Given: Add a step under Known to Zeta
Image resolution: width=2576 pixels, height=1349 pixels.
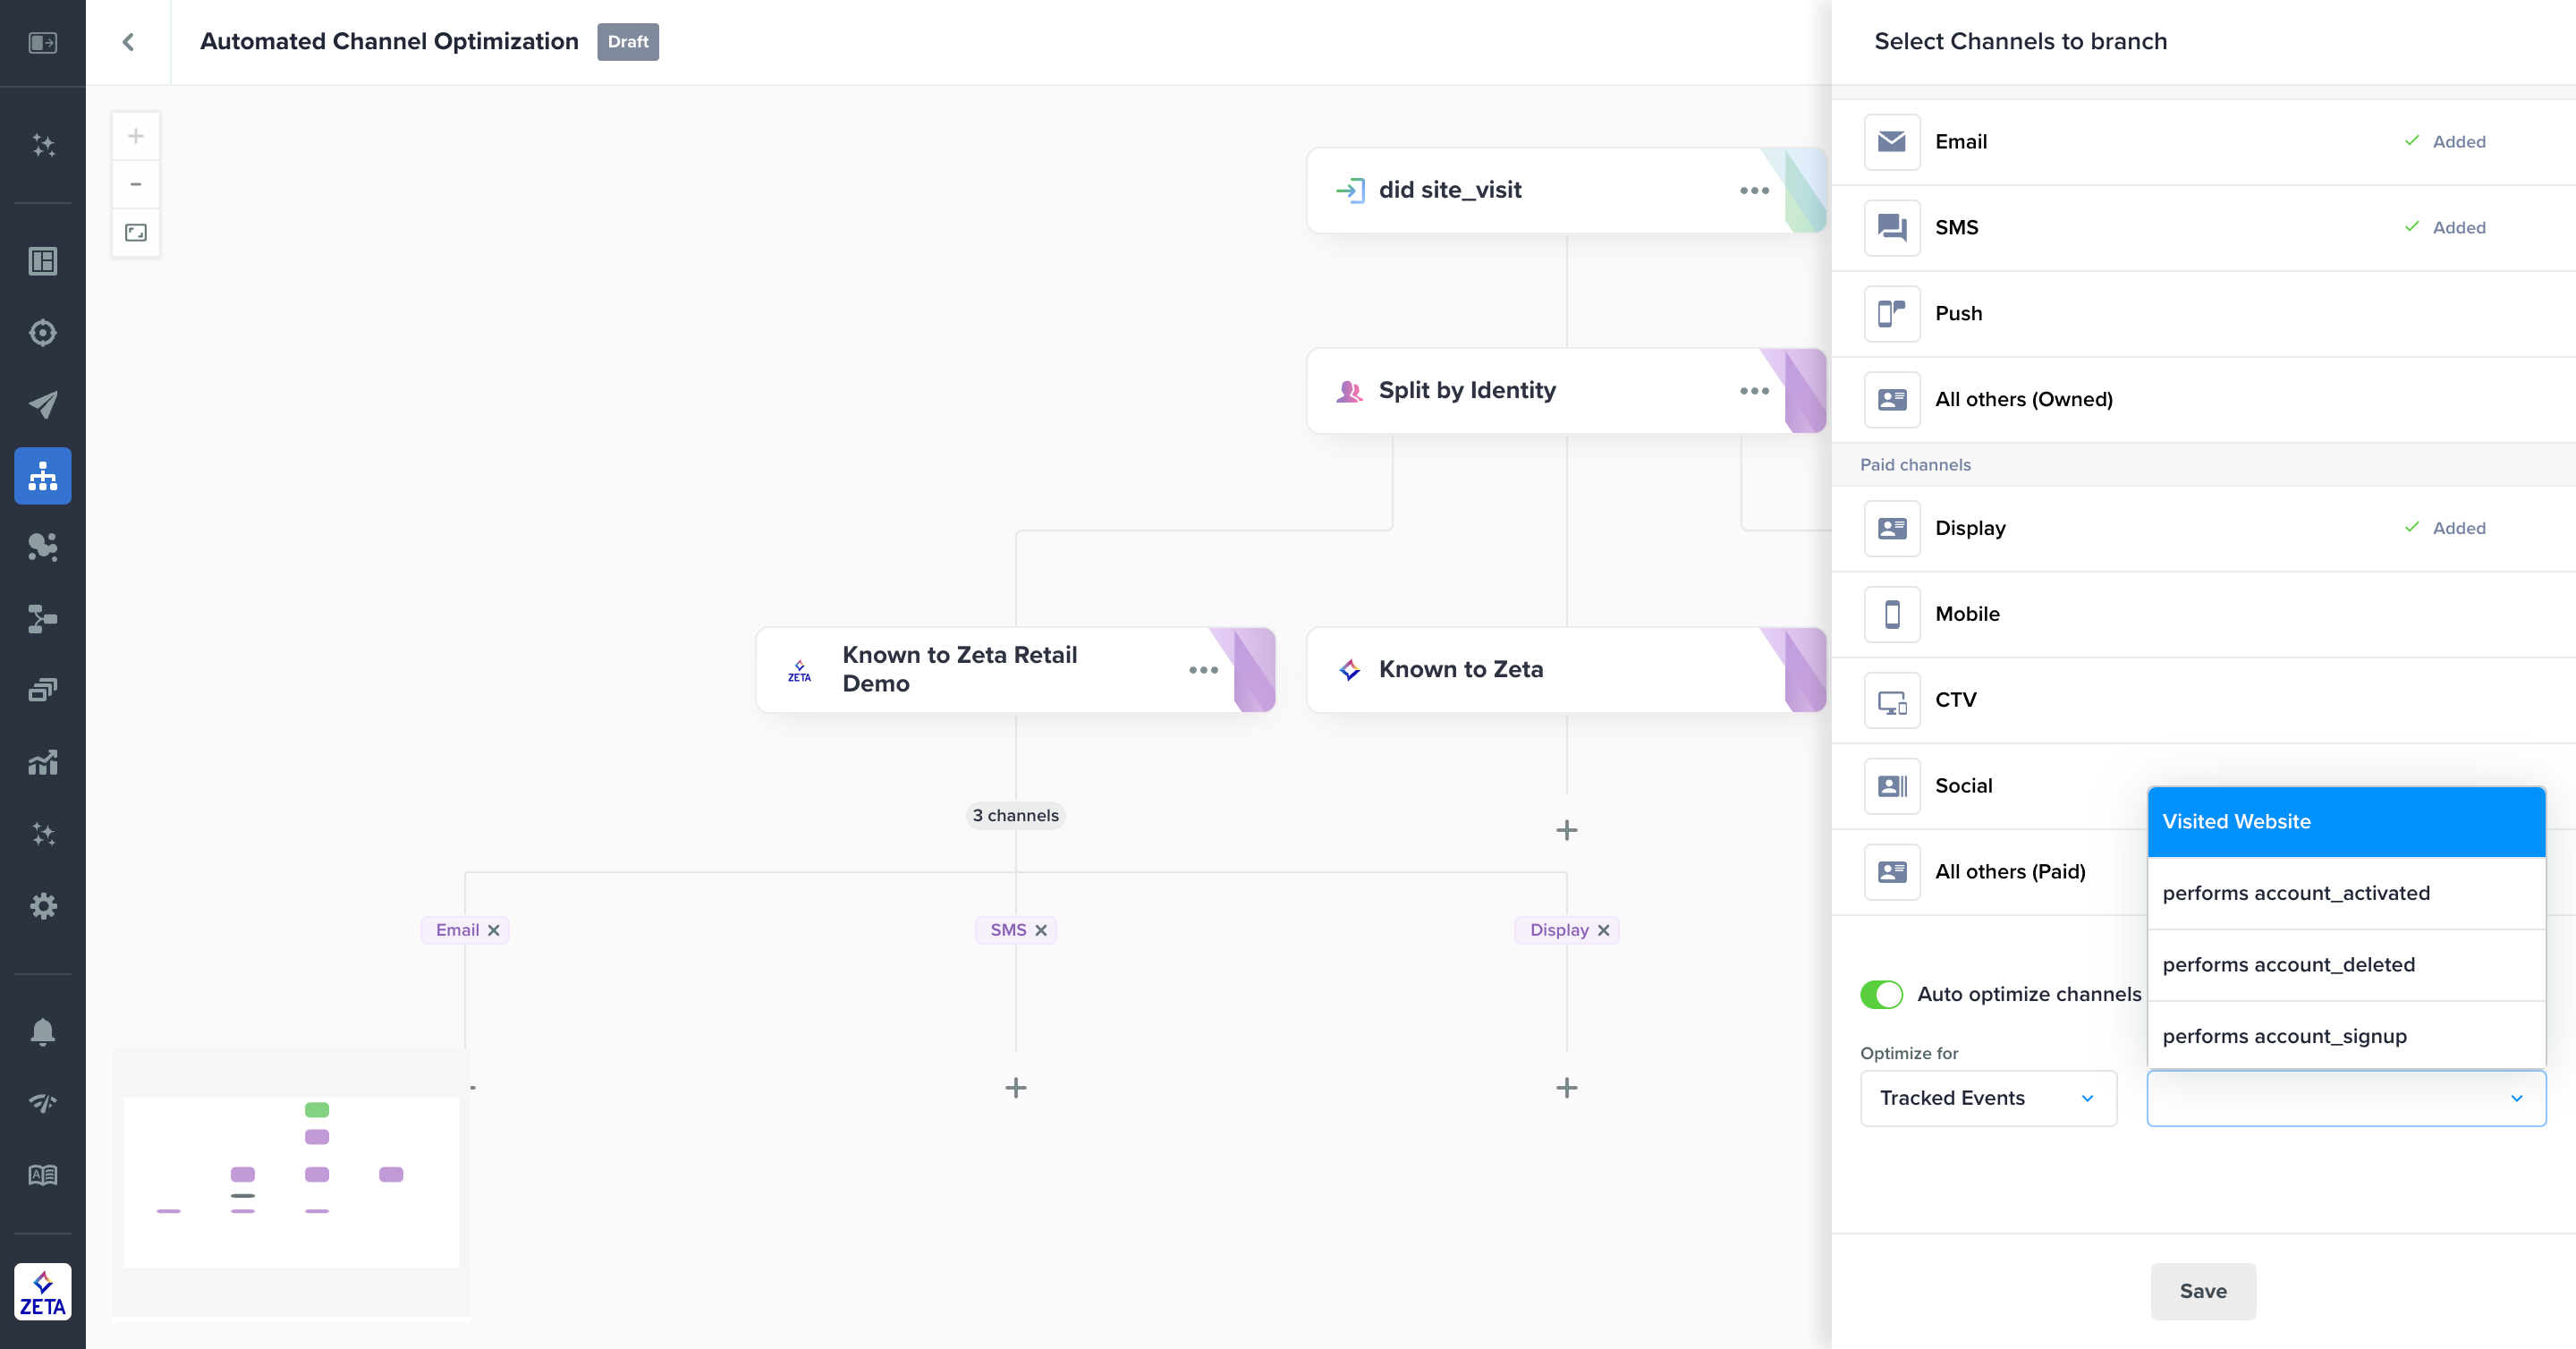Looking at the screenshot, I should 1566,830.
